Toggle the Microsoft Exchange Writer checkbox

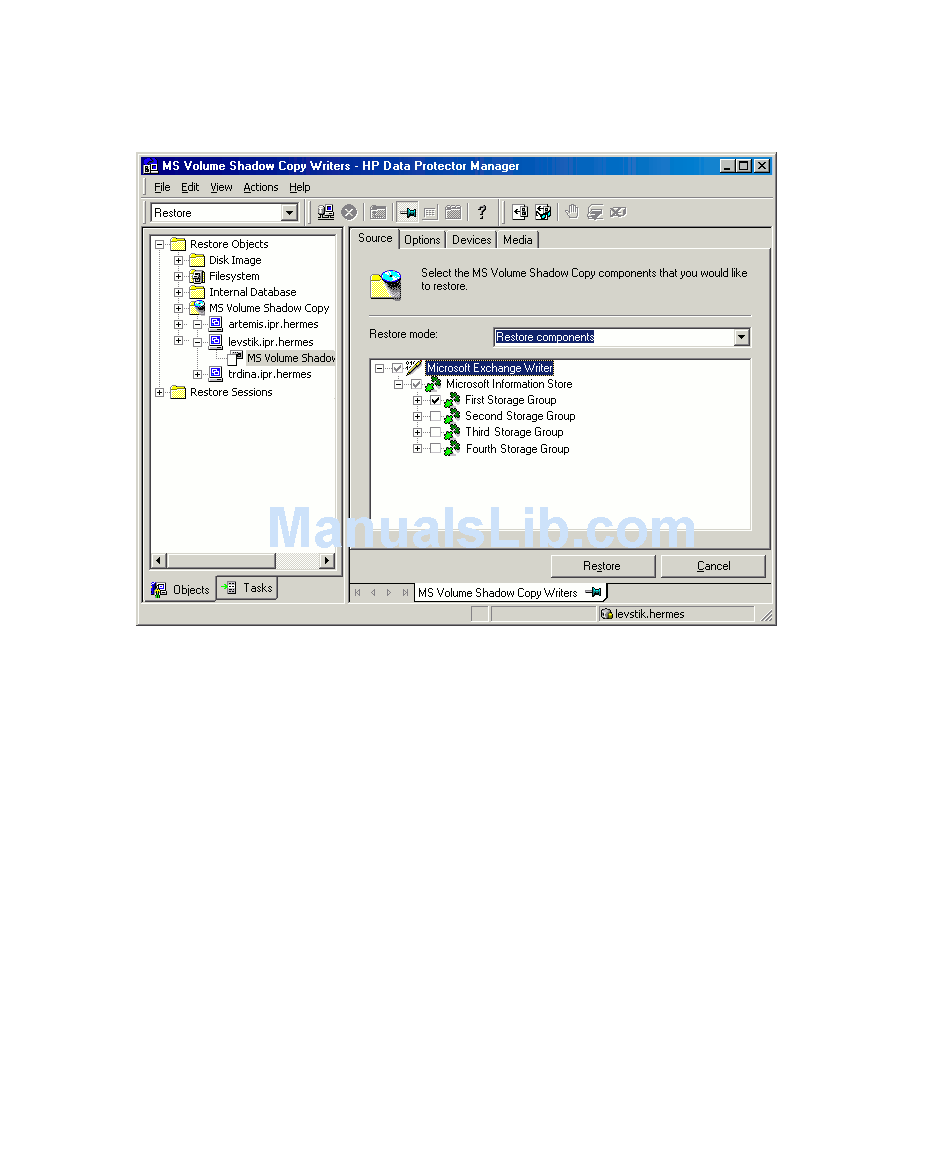[397, 368]
